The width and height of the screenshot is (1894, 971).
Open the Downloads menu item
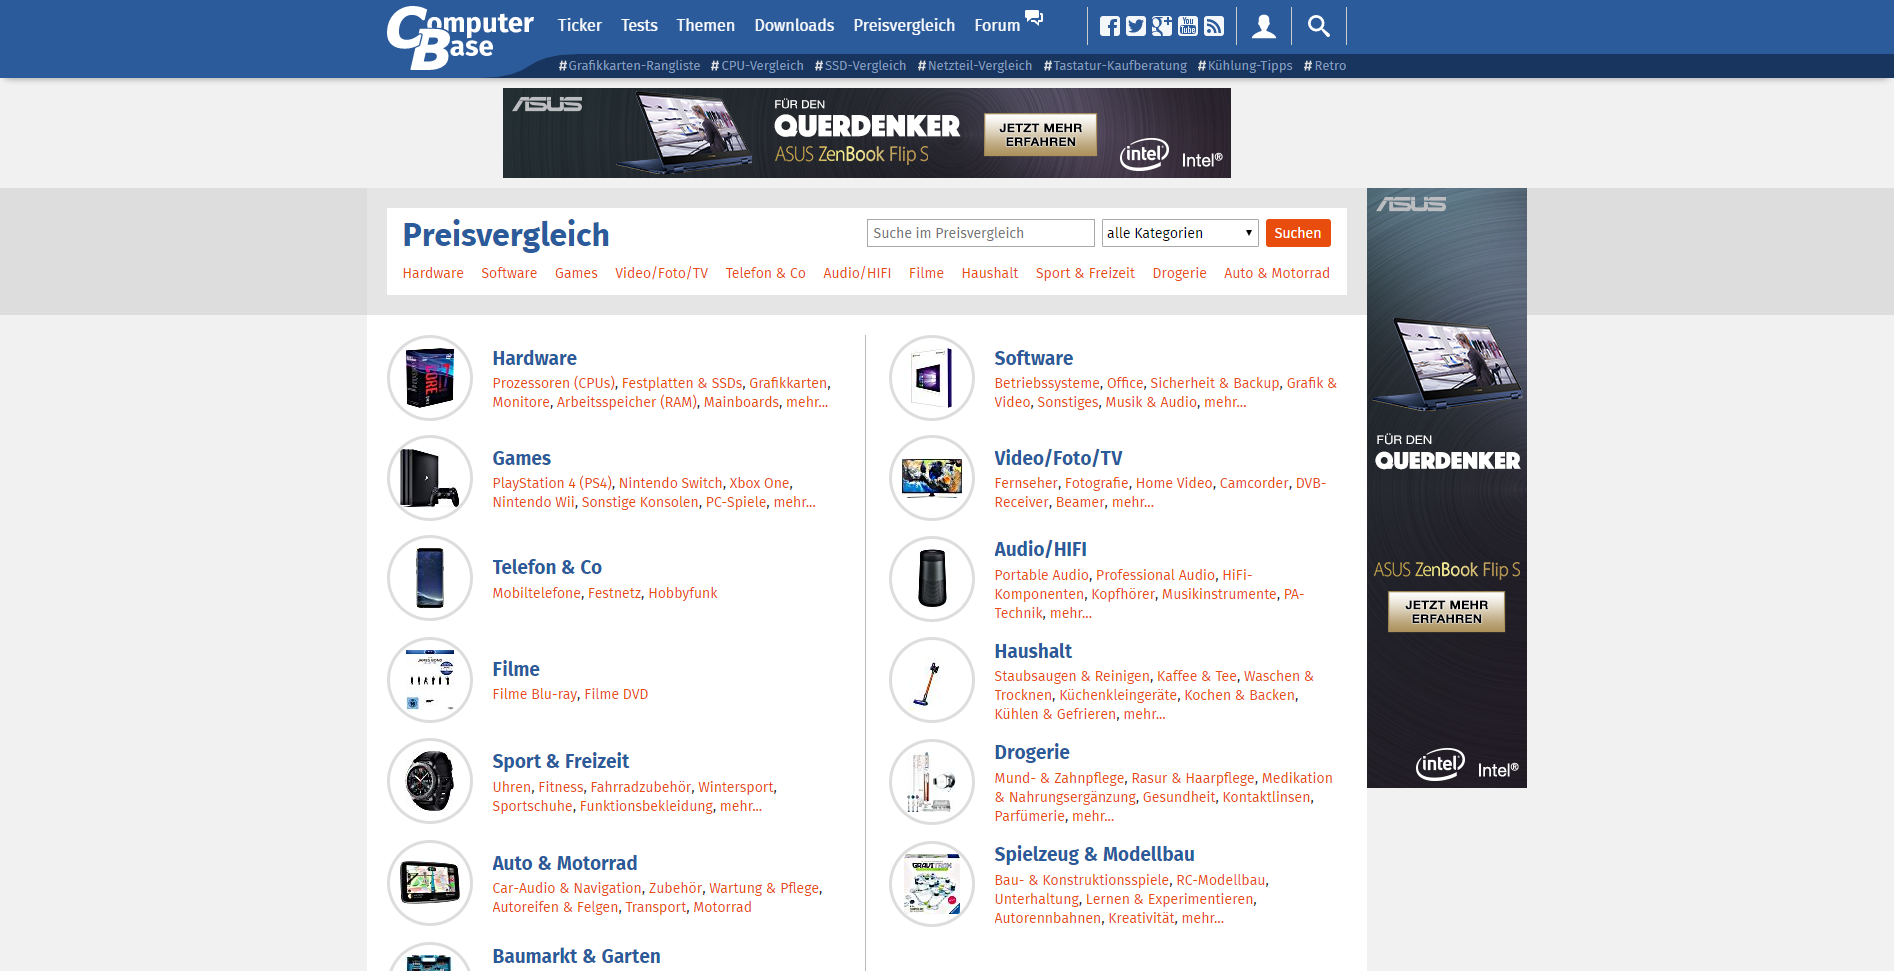coord(794,26)
